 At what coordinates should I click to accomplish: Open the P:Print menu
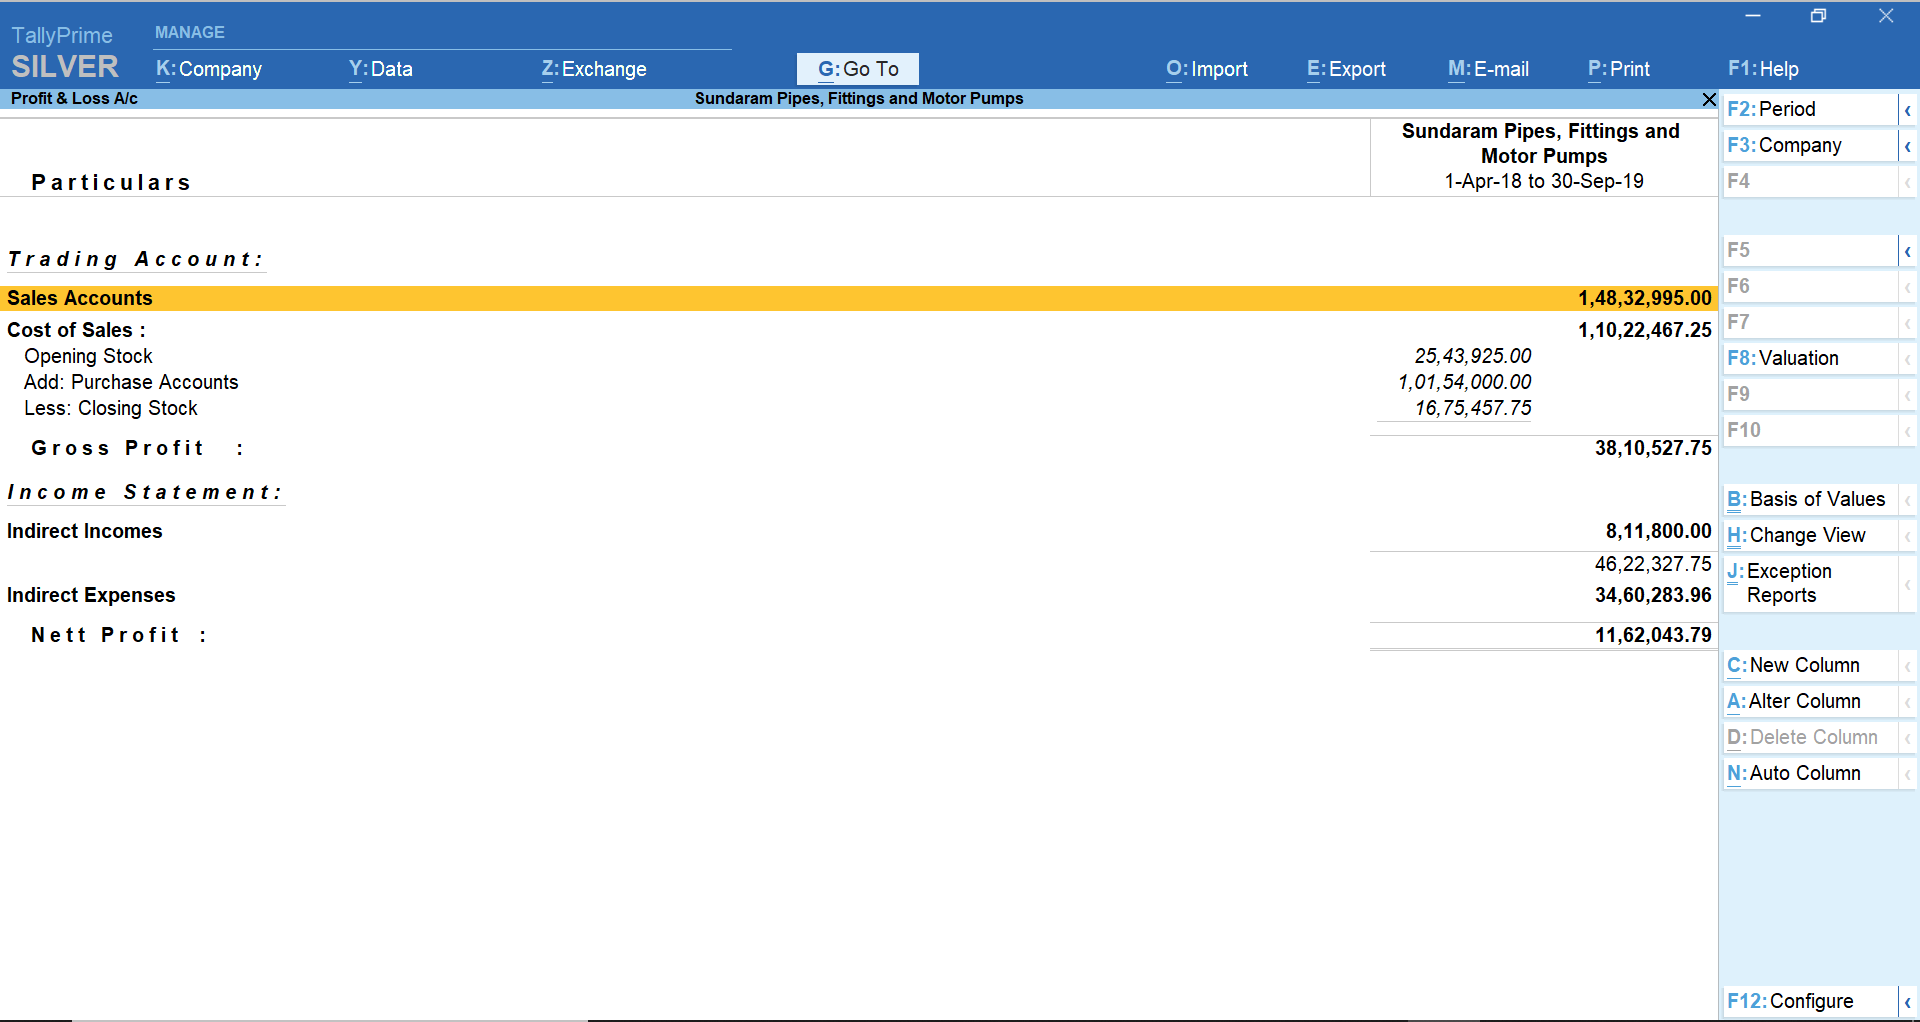click(x=1619, y=69)
